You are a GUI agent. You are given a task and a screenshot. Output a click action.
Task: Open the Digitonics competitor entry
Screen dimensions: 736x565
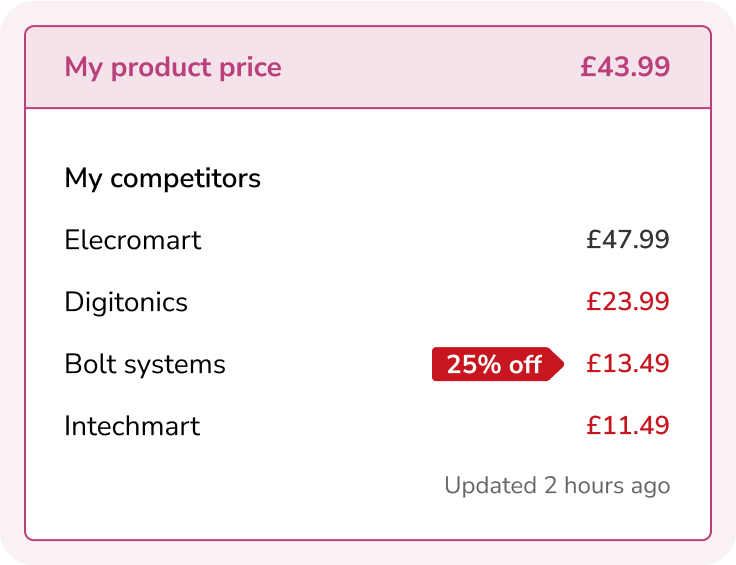[126, 302]
